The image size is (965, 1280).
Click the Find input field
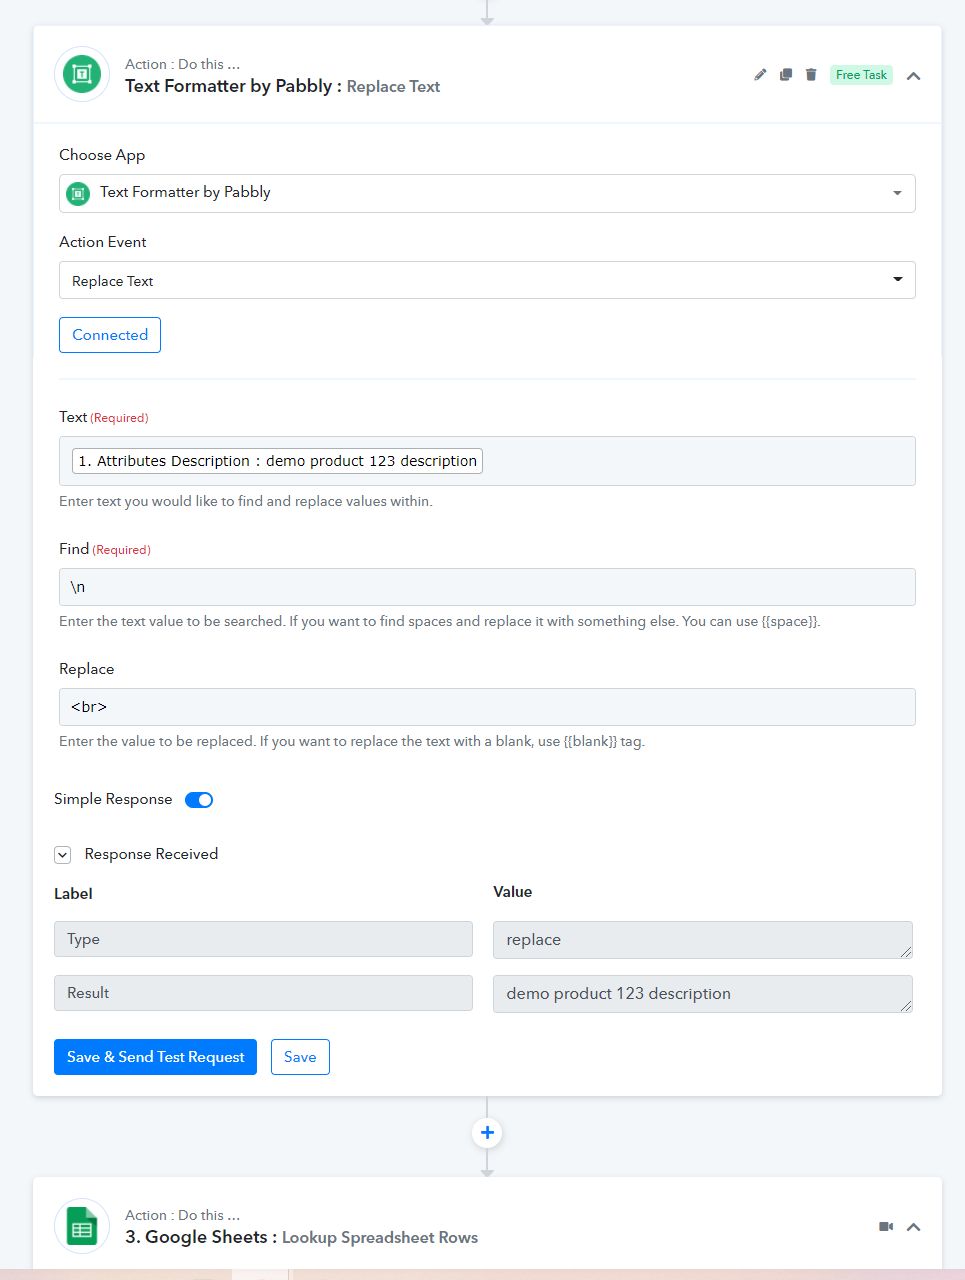pyautogui.click(x=487, y=587)
